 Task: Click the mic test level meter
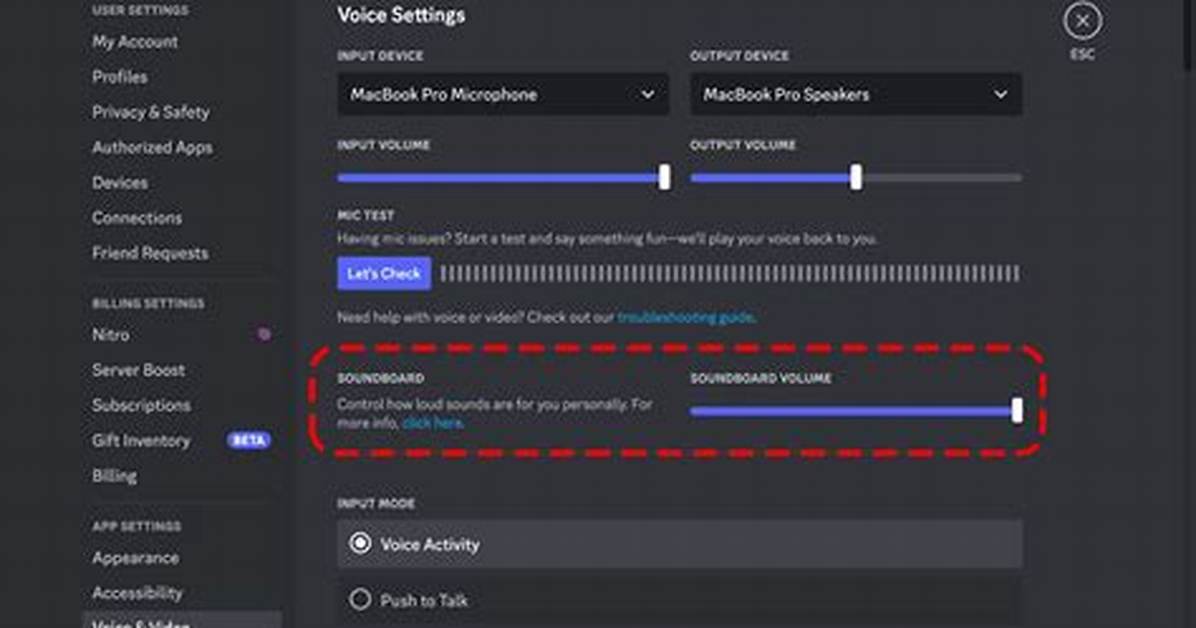(x=730, y=273)
